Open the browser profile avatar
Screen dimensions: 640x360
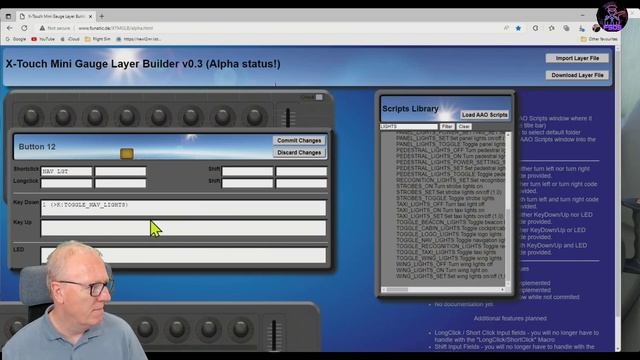pyautogui.click(x=596, y=28)
